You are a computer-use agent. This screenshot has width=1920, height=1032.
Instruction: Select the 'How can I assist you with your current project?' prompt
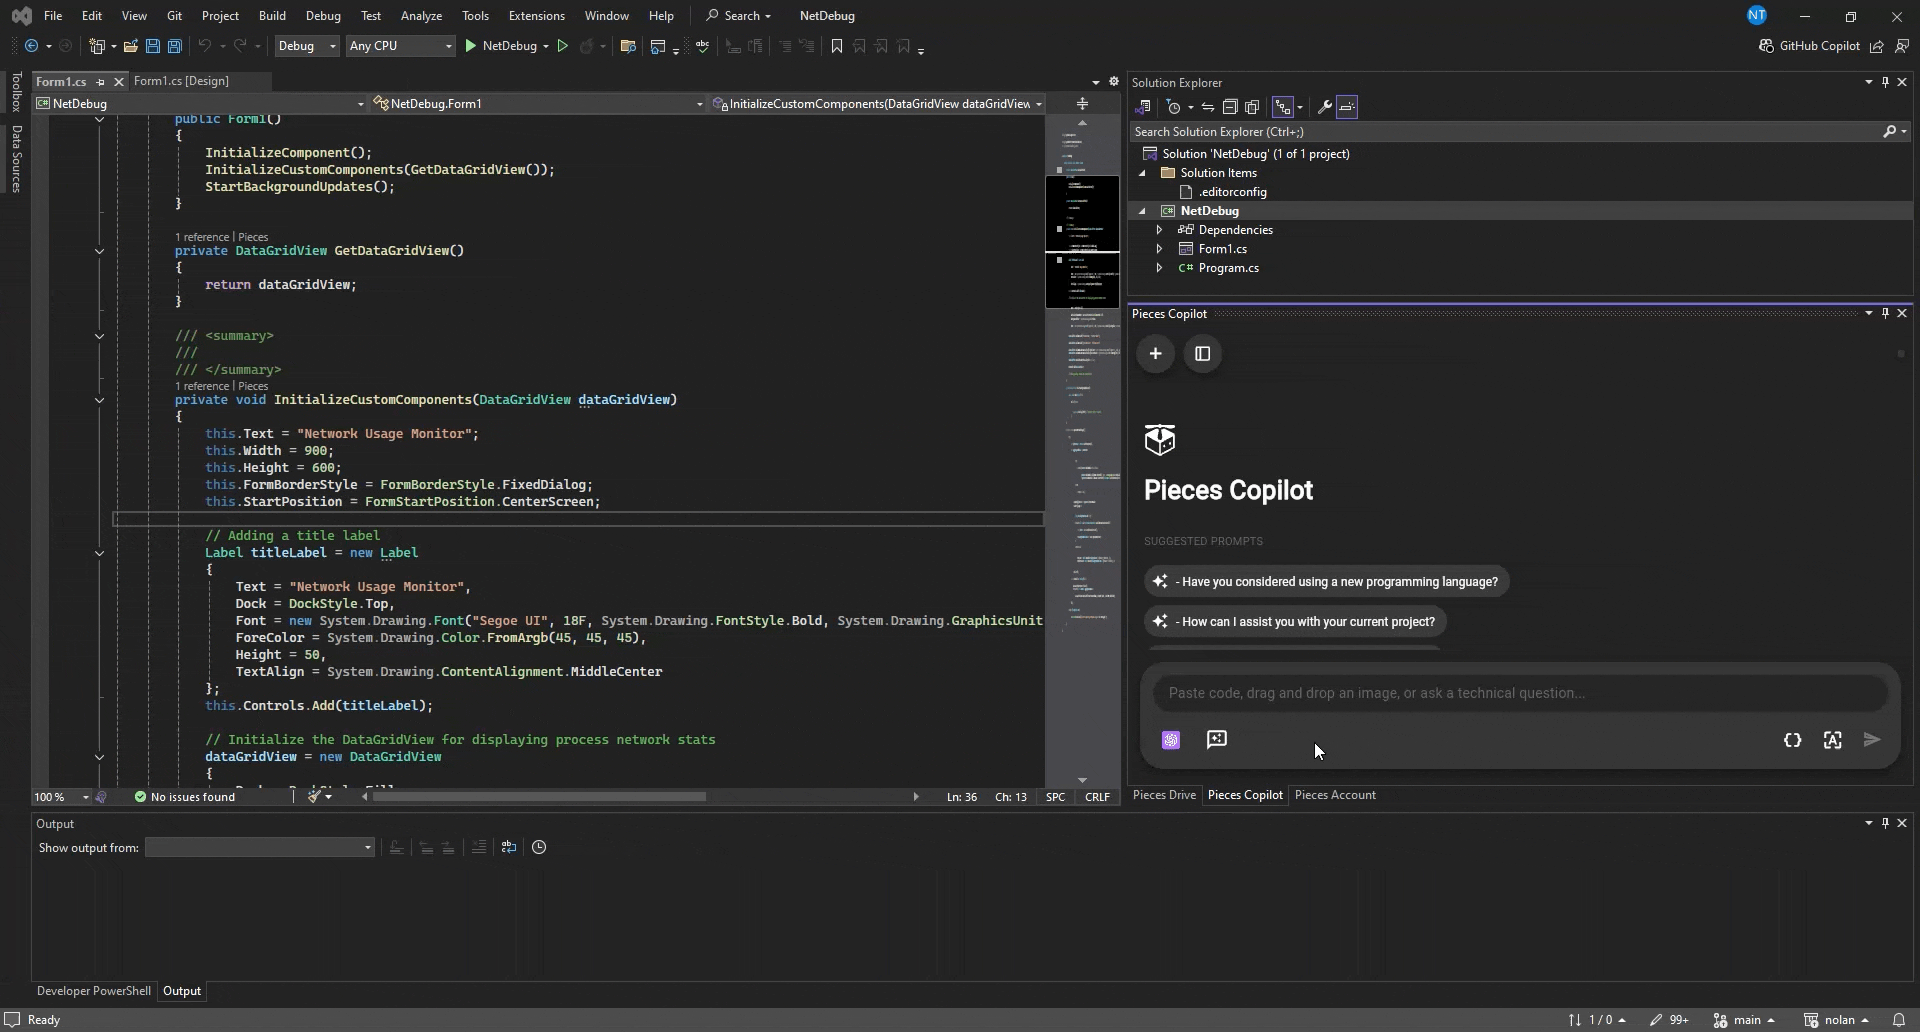pyautogui.click(x=1295, y=622)
